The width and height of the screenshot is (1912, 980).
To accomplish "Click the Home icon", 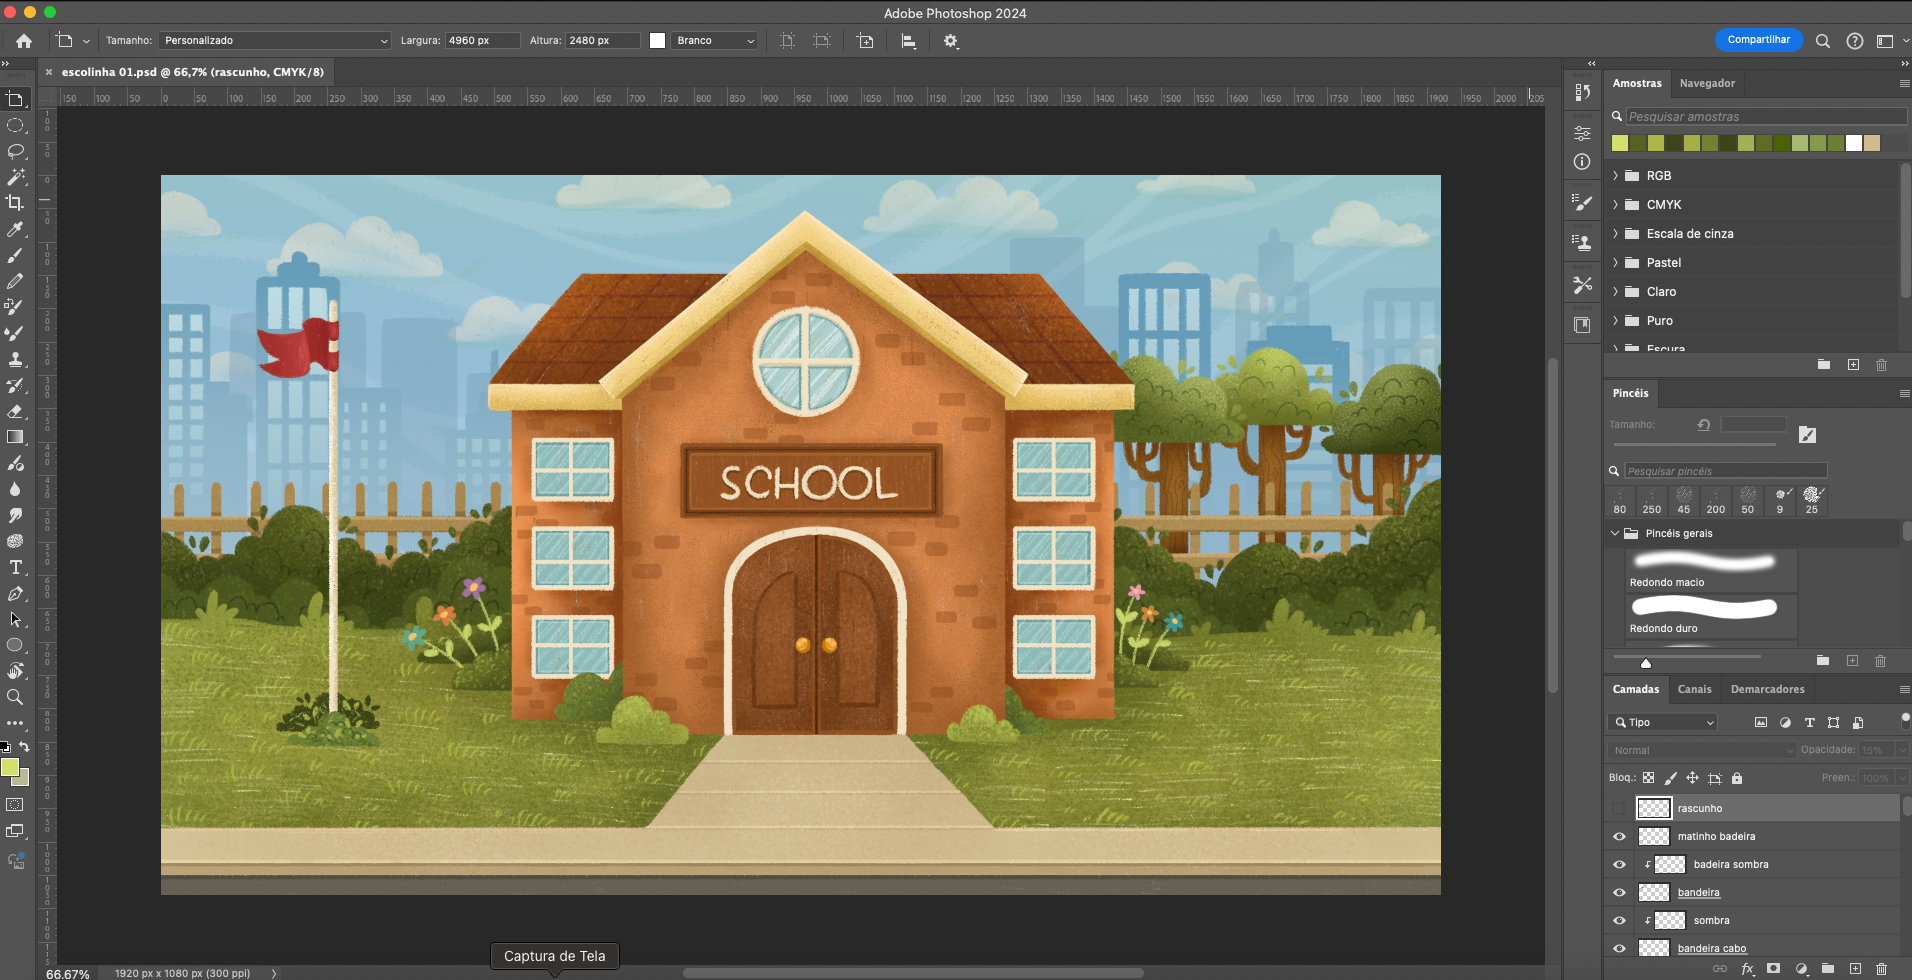I will [24, 41].
